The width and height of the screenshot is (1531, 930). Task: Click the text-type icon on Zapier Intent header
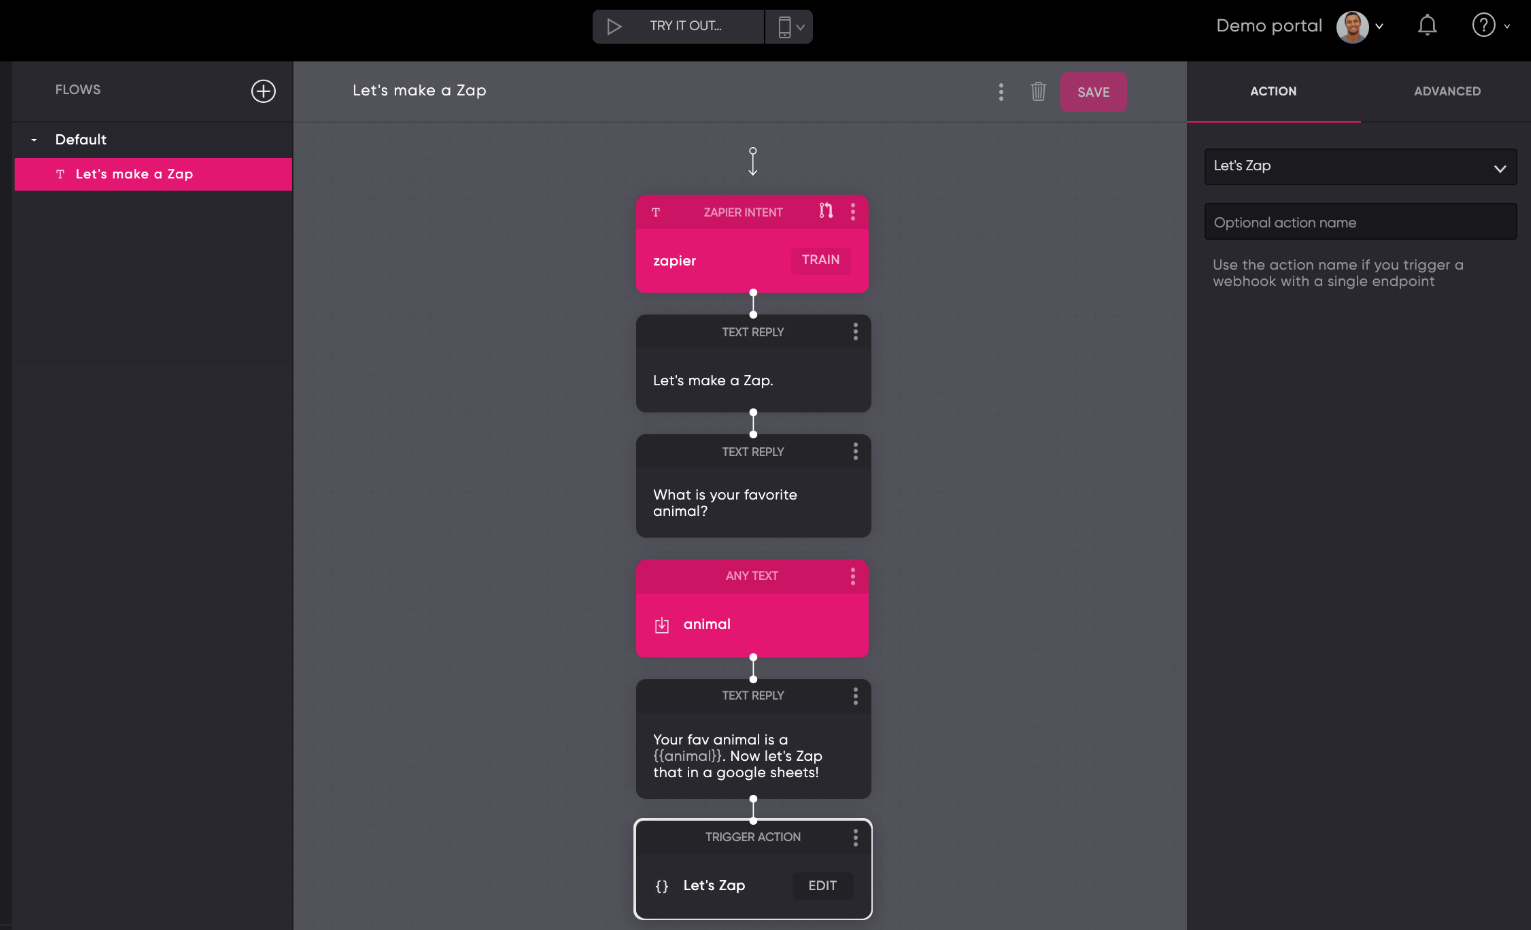(656, 212)
